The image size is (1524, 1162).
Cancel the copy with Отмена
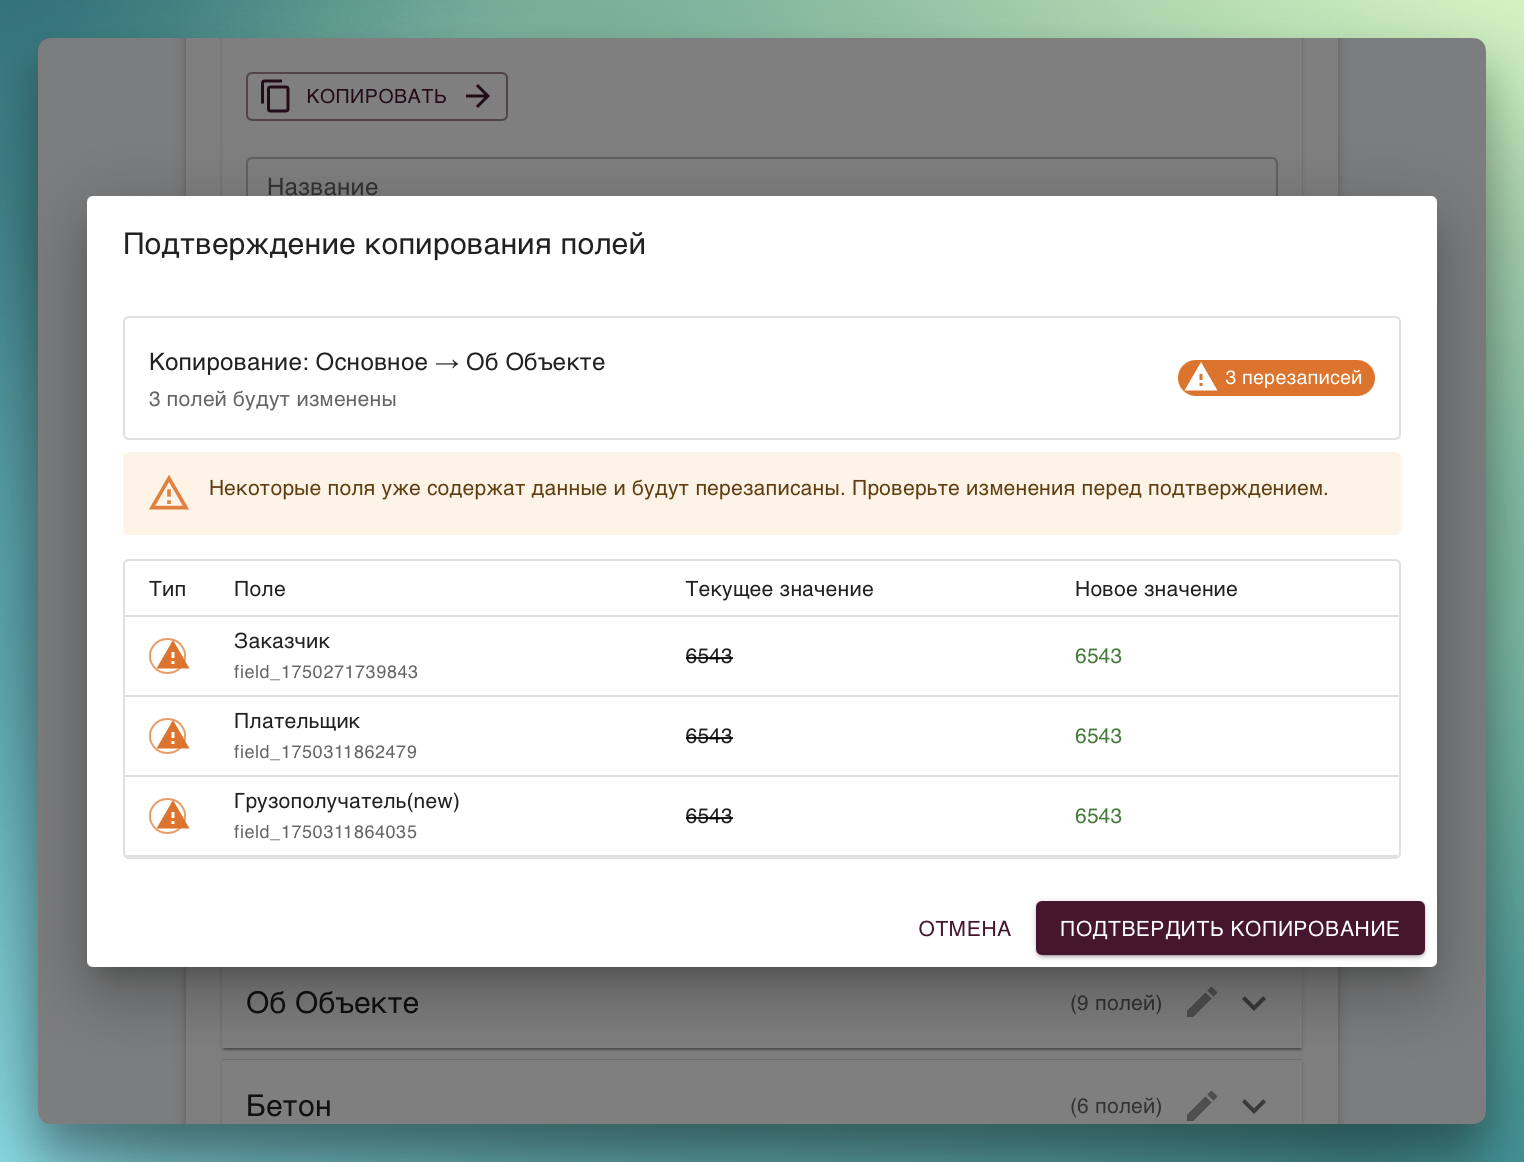coord(964,929)
